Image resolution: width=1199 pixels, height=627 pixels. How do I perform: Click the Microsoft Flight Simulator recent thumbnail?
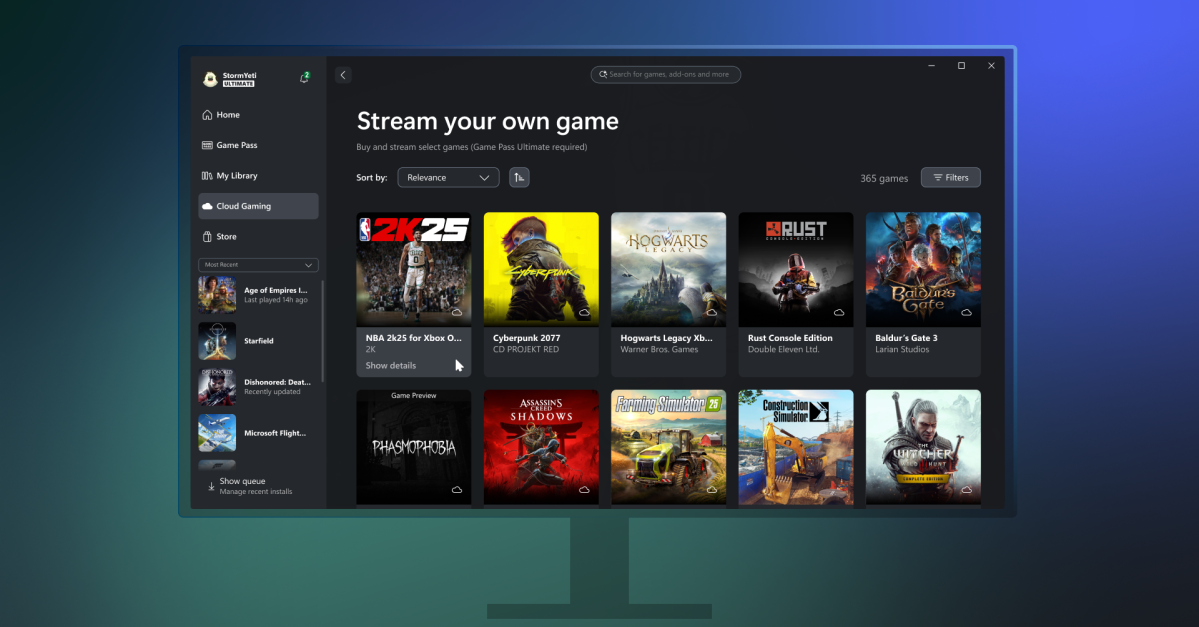[217, 433]
